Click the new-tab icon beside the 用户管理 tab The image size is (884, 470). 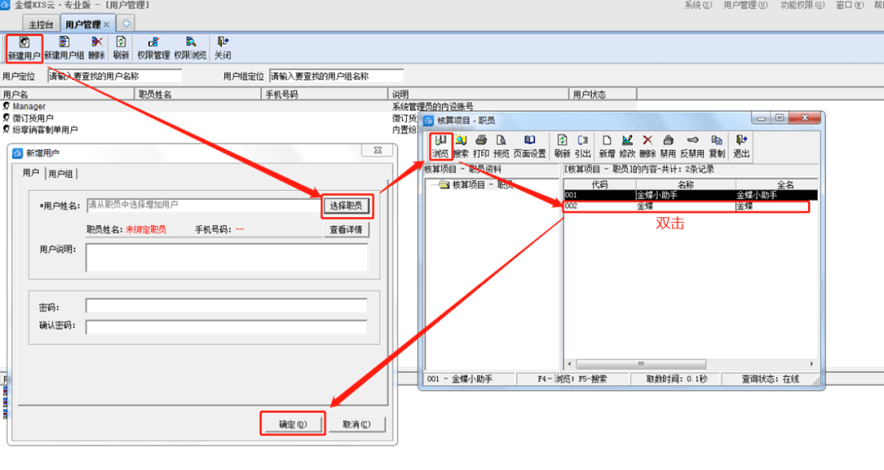click(126, 24)
